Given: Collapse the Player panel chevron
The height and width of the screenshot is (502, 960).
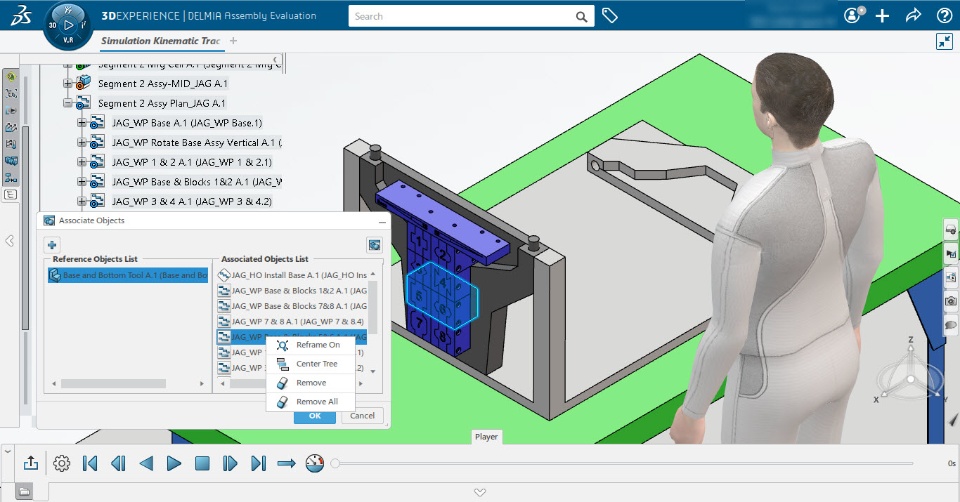Looking at the screenshot, I should pyautogui.click(x=7, y=451).
